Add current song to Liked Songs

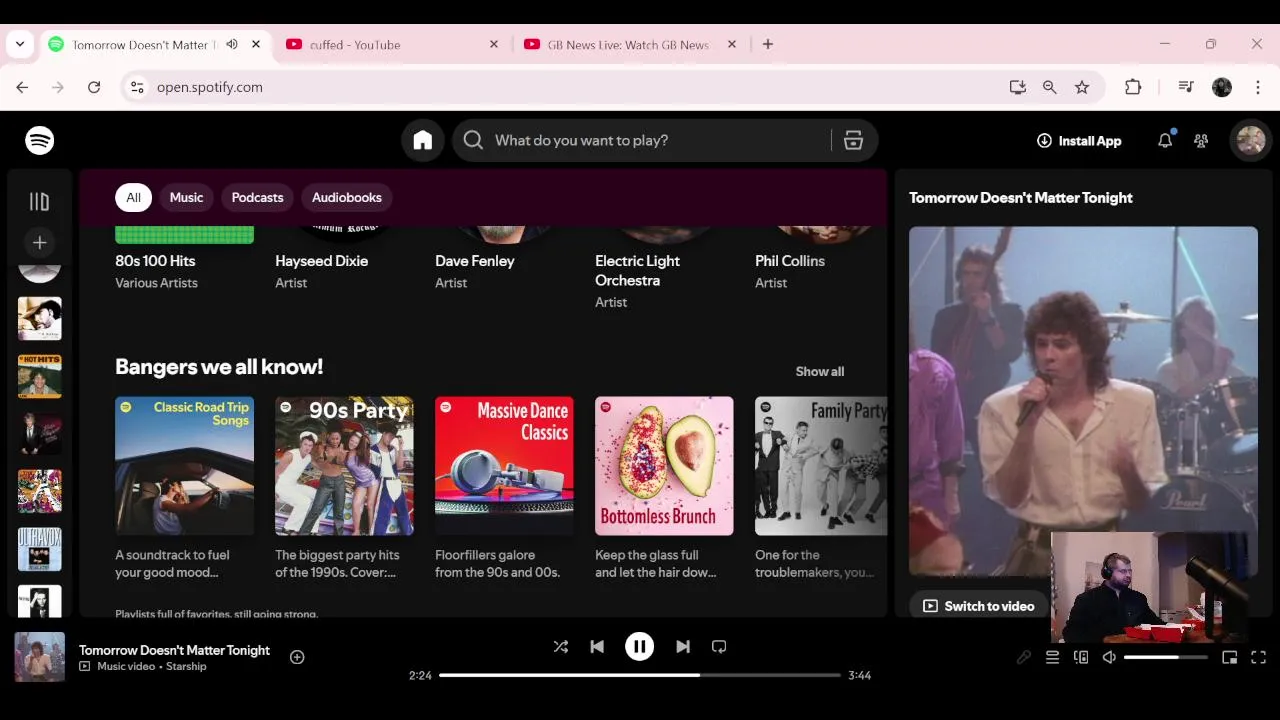(x=297, y=657)
